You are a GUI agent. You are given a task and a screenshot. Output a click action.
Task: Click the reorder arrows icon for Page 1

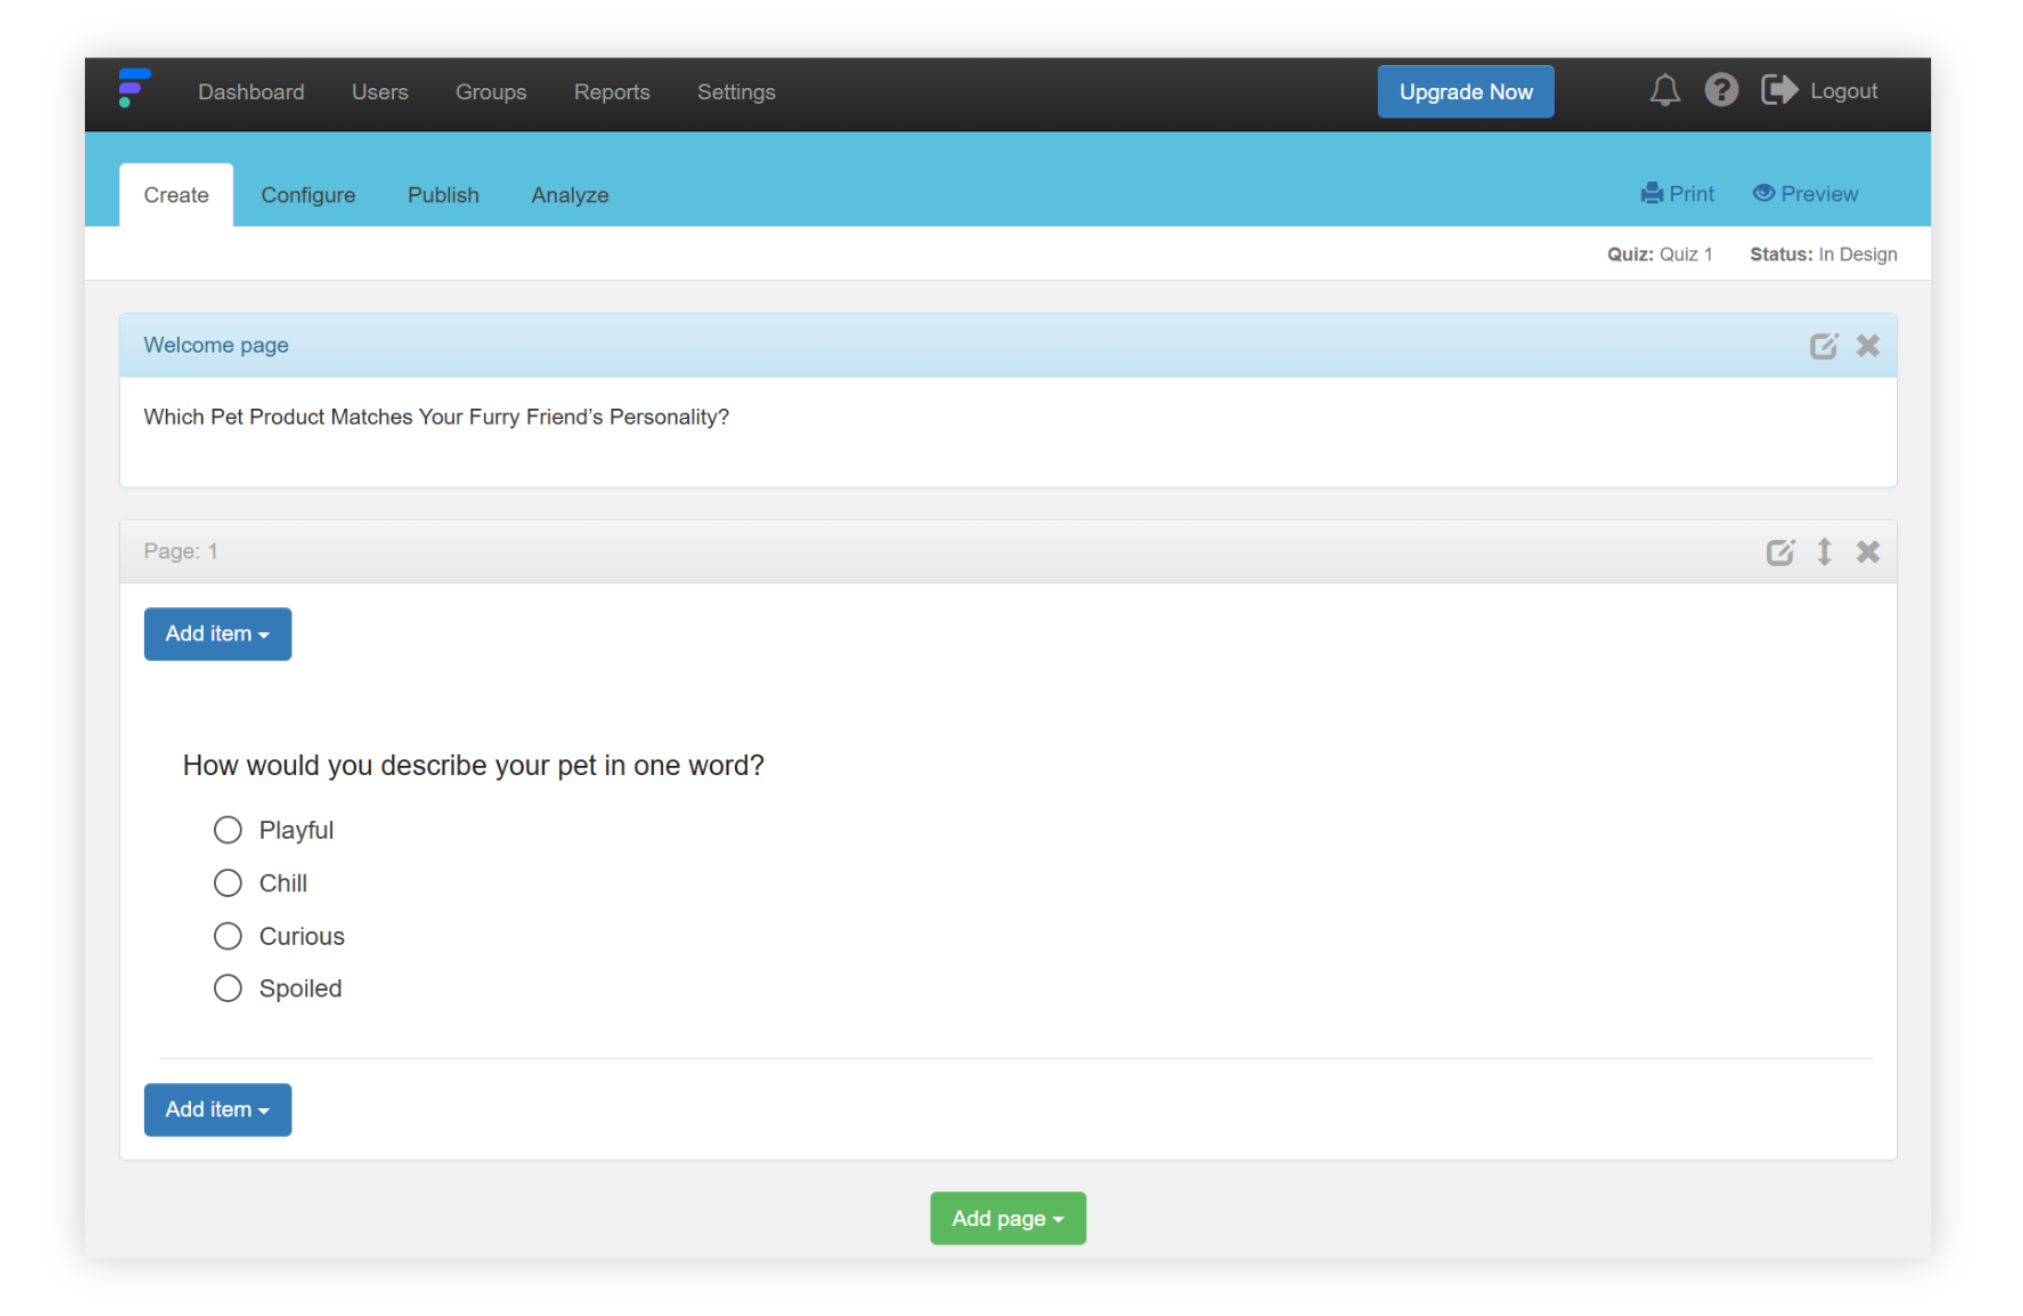[1824, 551]
